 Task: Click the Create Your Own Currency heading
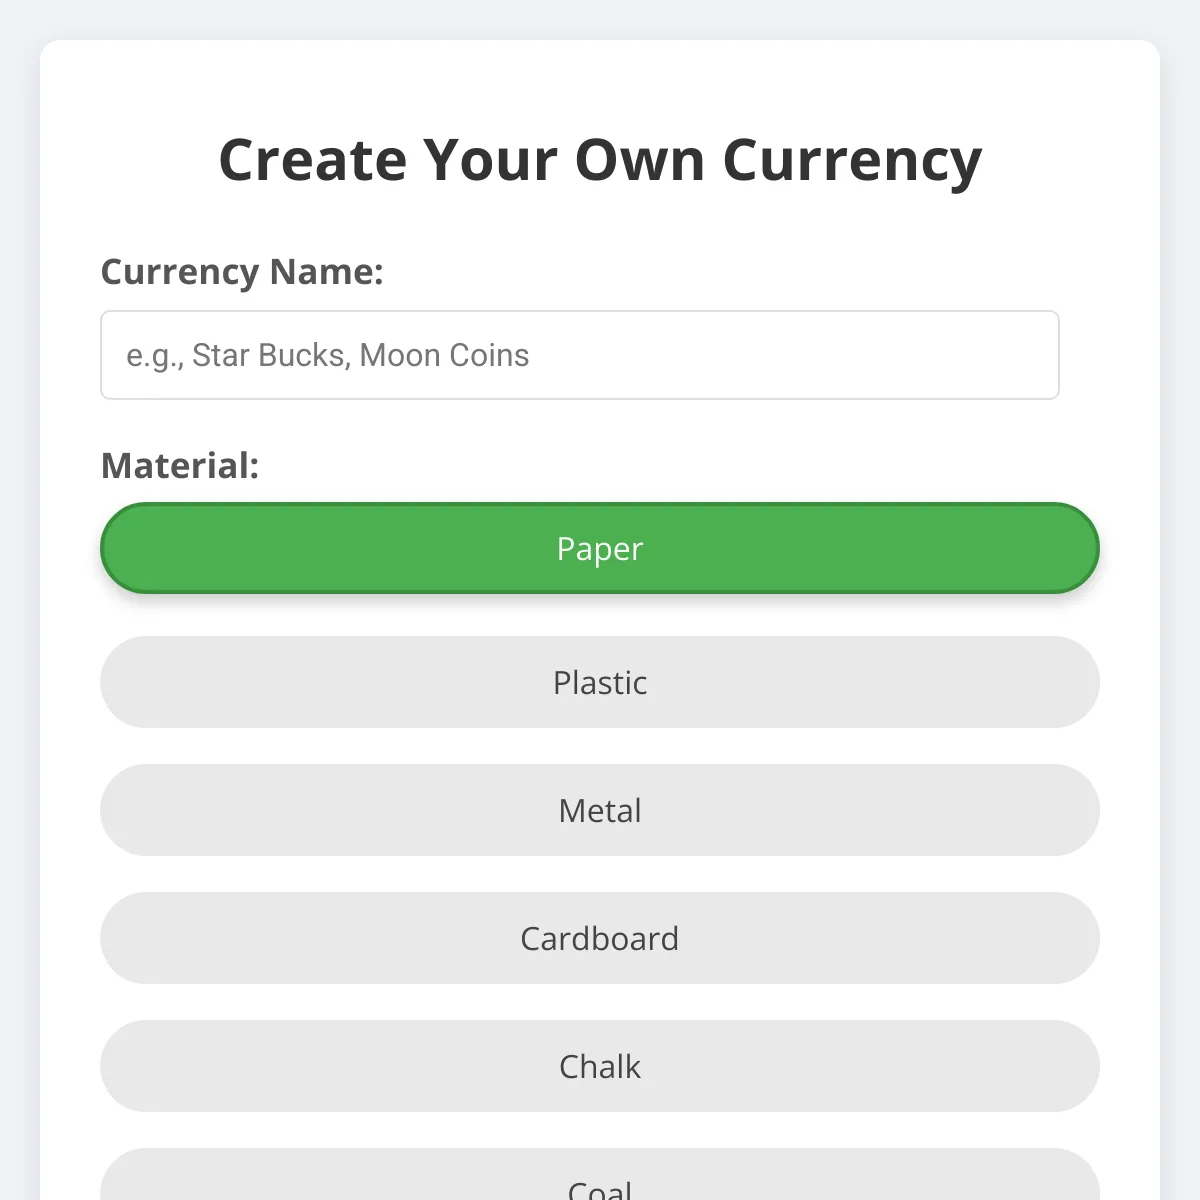[x=600, y=158]
